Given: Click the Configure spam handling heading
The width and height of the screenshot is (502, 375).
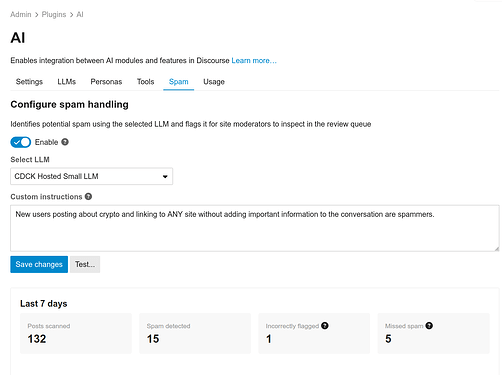Looking at the screenshot, I should click(x=69, y=104).
